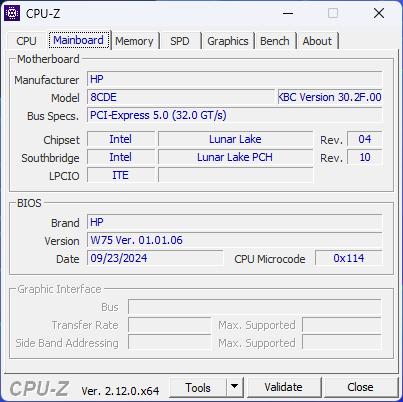
Task: Open the About tab
Action: (x=317, y=41)
